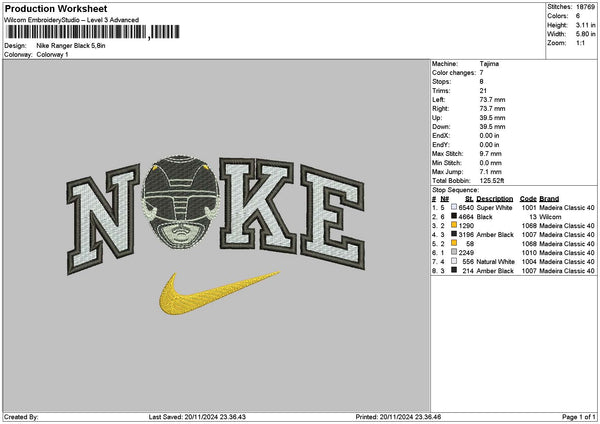Screen dimensions: 600x424
Task: Click the 'N#' column header
Action: pos(445,199)
